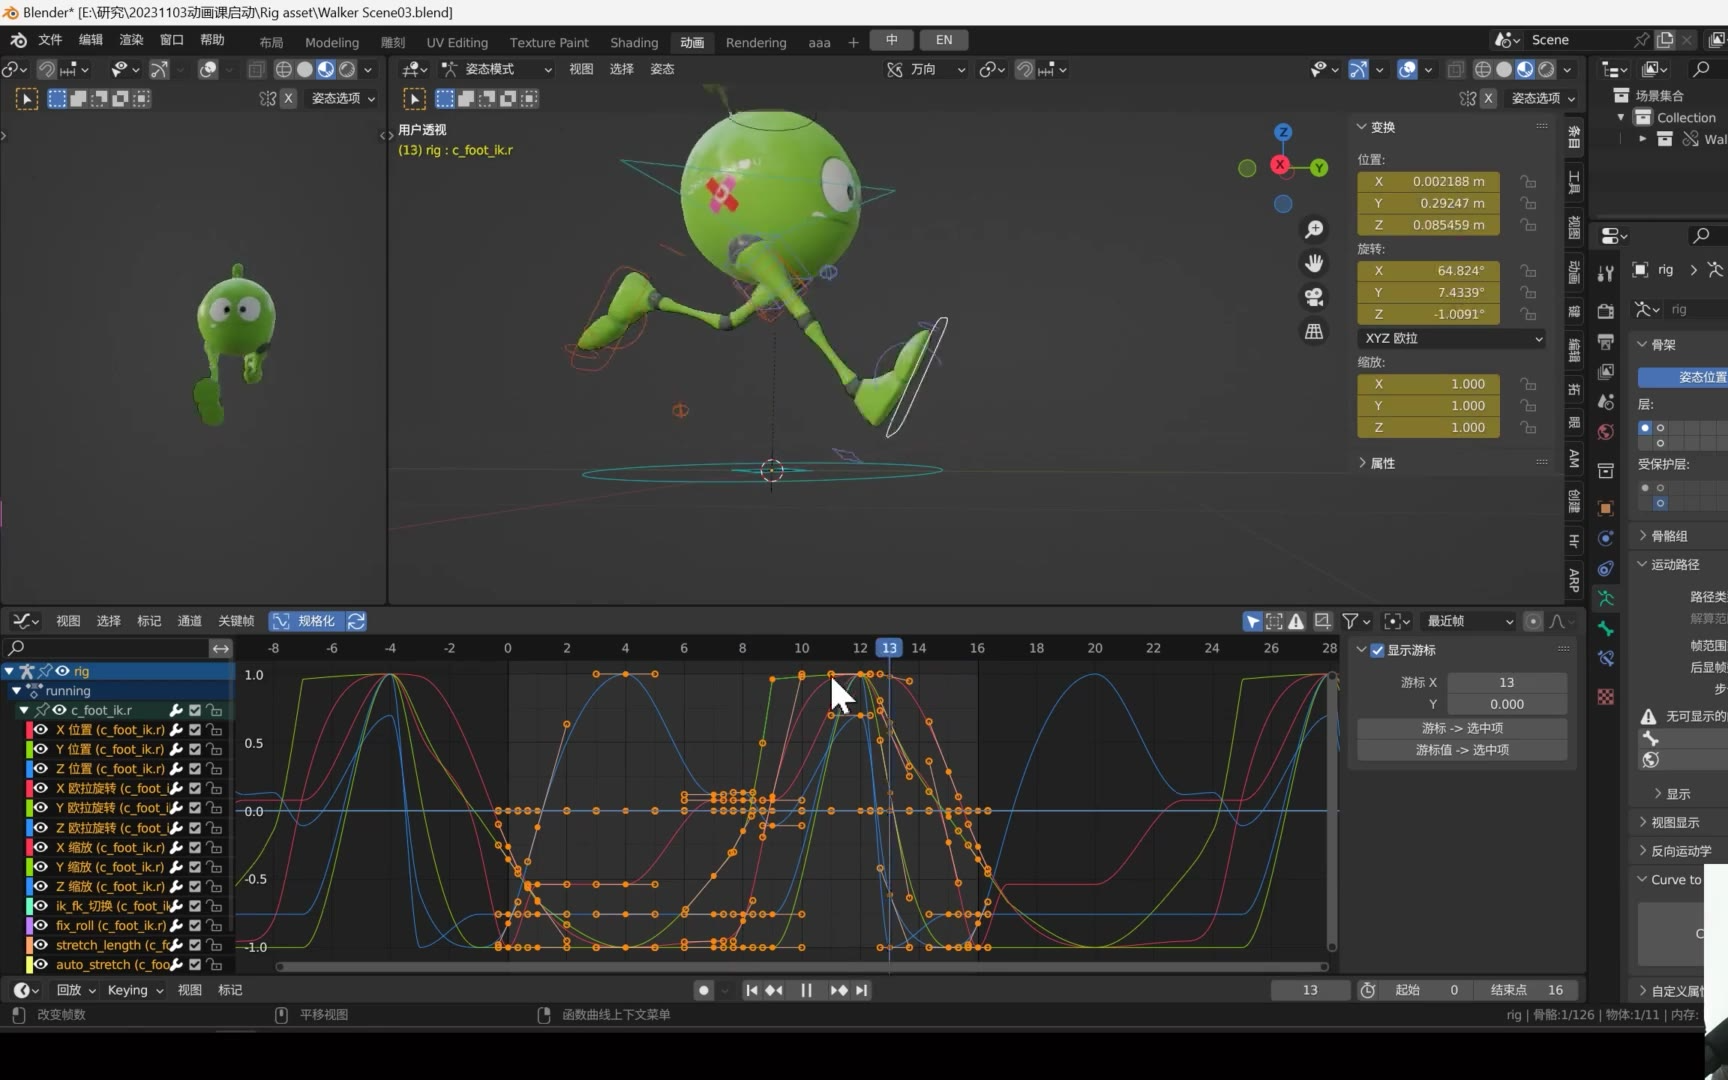Click the Blender logo menu icon
The width and height of the screenshot is (1728, 1080).
pos(18,40)
